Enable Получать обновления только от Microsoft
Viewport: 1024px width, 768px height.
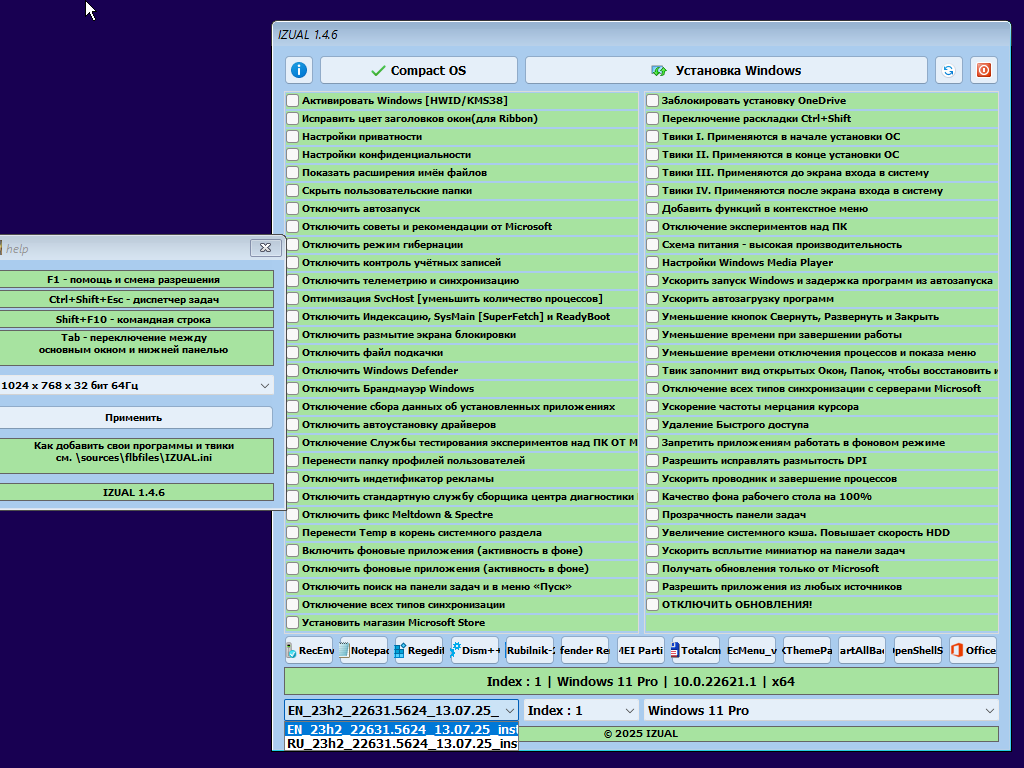coord(652,569)
